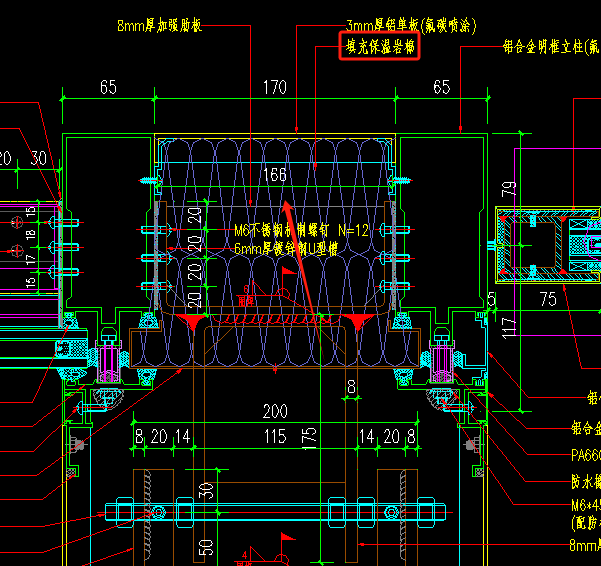
Task: Click the right red triangle marker
Action: click(x=358, y=321)
